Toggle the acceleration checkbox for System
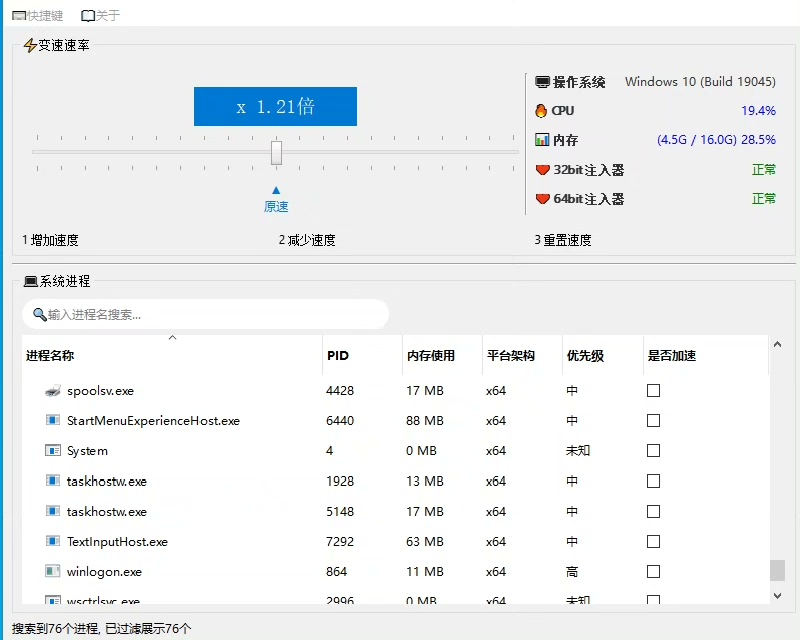 point(653,451)
